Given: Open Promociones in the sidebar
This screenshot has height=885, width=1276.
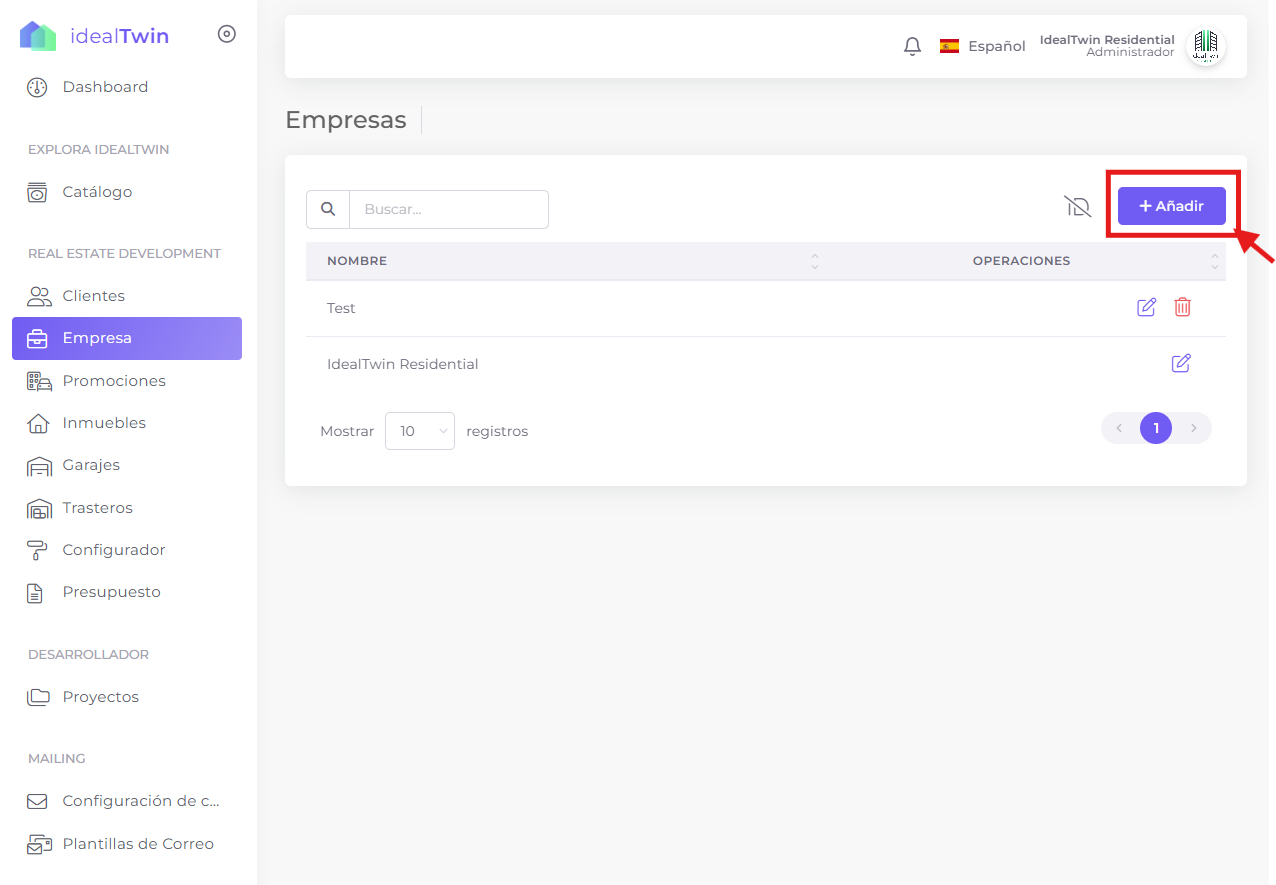Looking at the screenshot, I should pyautogui.click(x=114, y=381).
